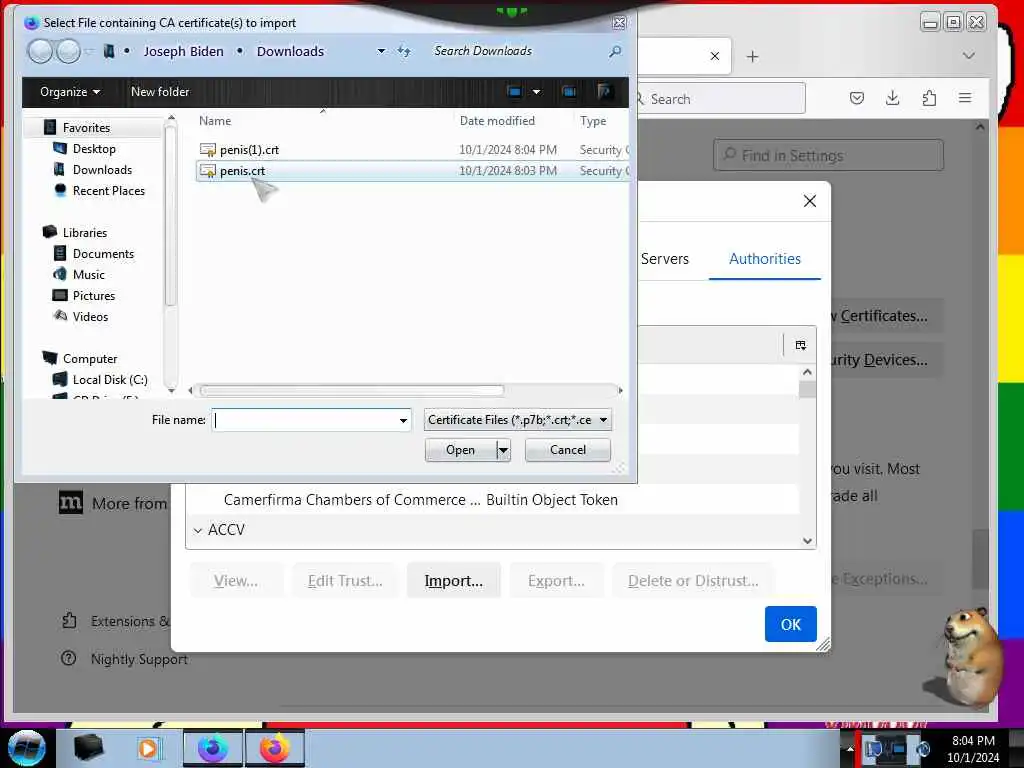The width and height of the screenshot is (1024, 768).
Task: Open the split arrow beside Open button
Action: [503, 450]
